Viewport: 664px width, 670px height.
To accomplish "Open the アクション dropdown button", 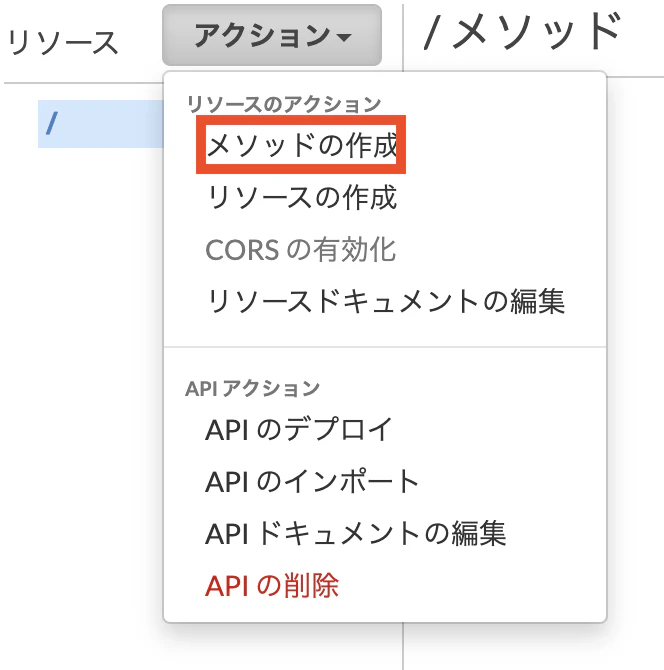I will pos(272,35).
